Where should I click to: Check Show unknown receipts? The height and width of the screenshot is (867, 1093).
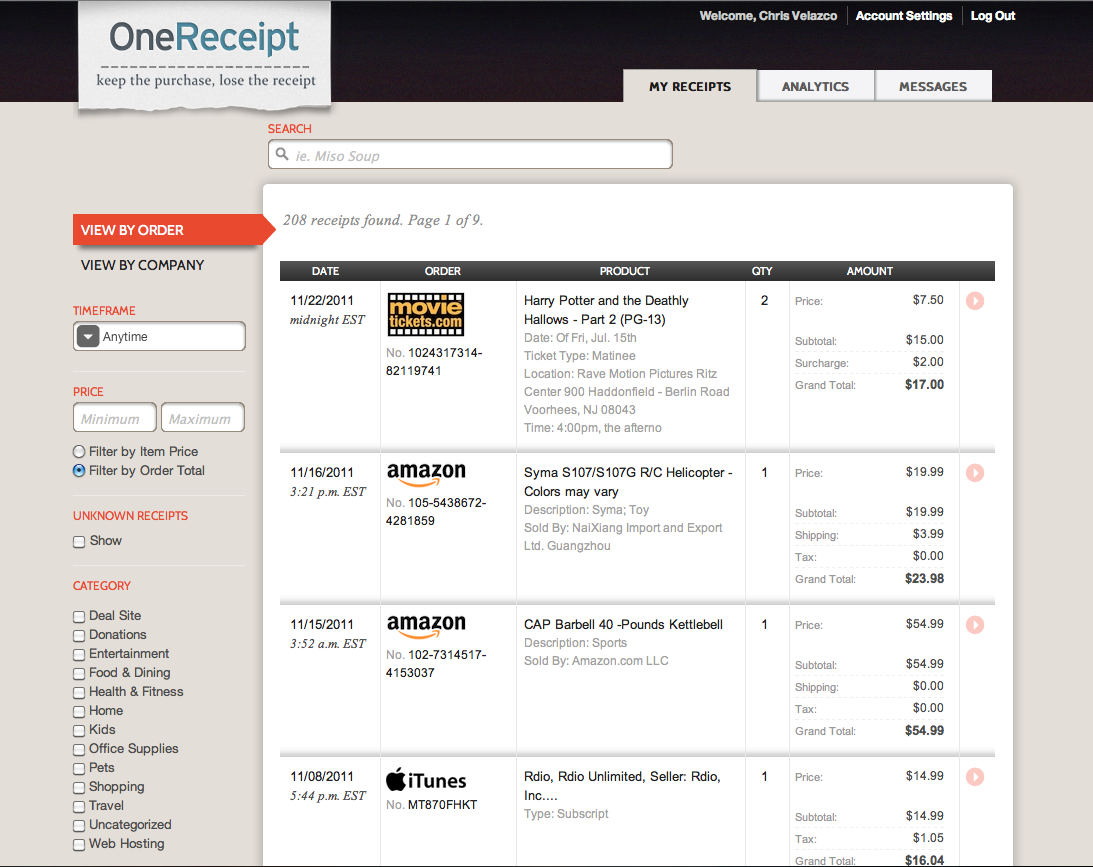[x=79, y=542]
